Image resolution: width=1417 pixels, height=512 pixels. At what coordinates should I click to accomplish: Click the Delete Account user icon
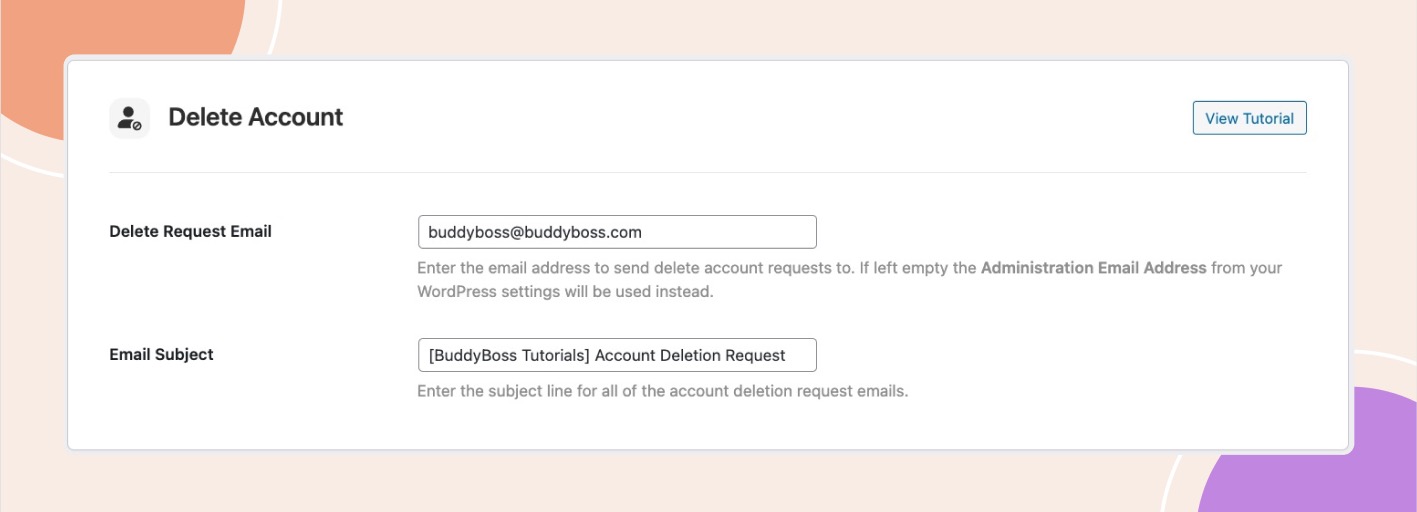click(129, 118)
